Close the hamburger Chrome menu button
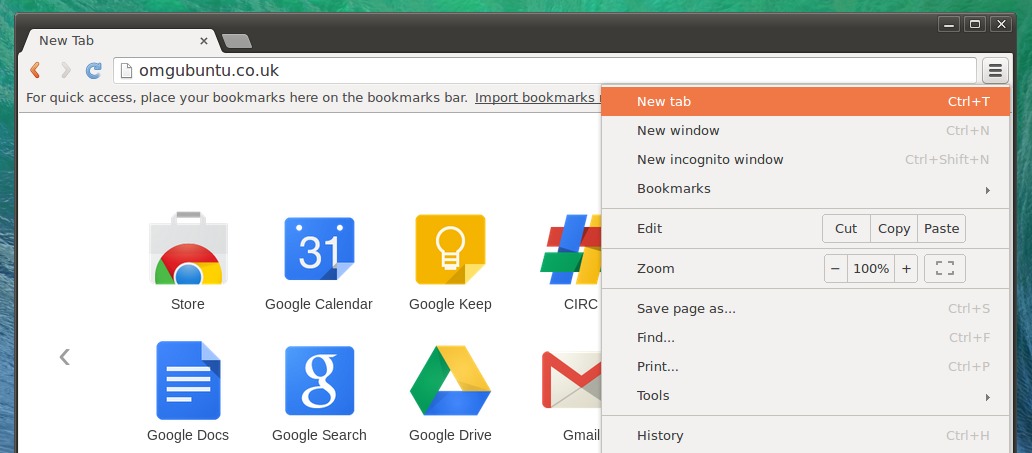 (x=996, y=70)
